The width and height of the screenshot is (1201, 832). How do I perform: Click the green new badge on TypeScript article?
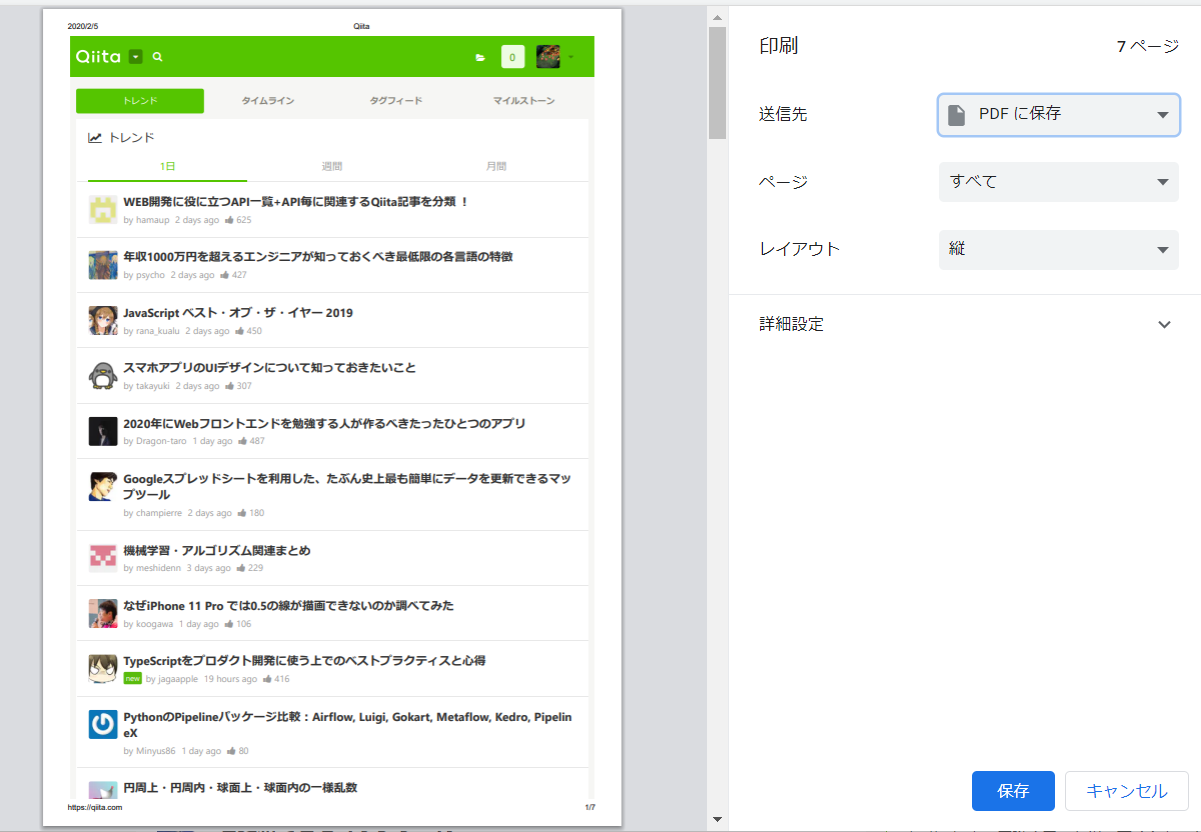(x=132, y=679)
